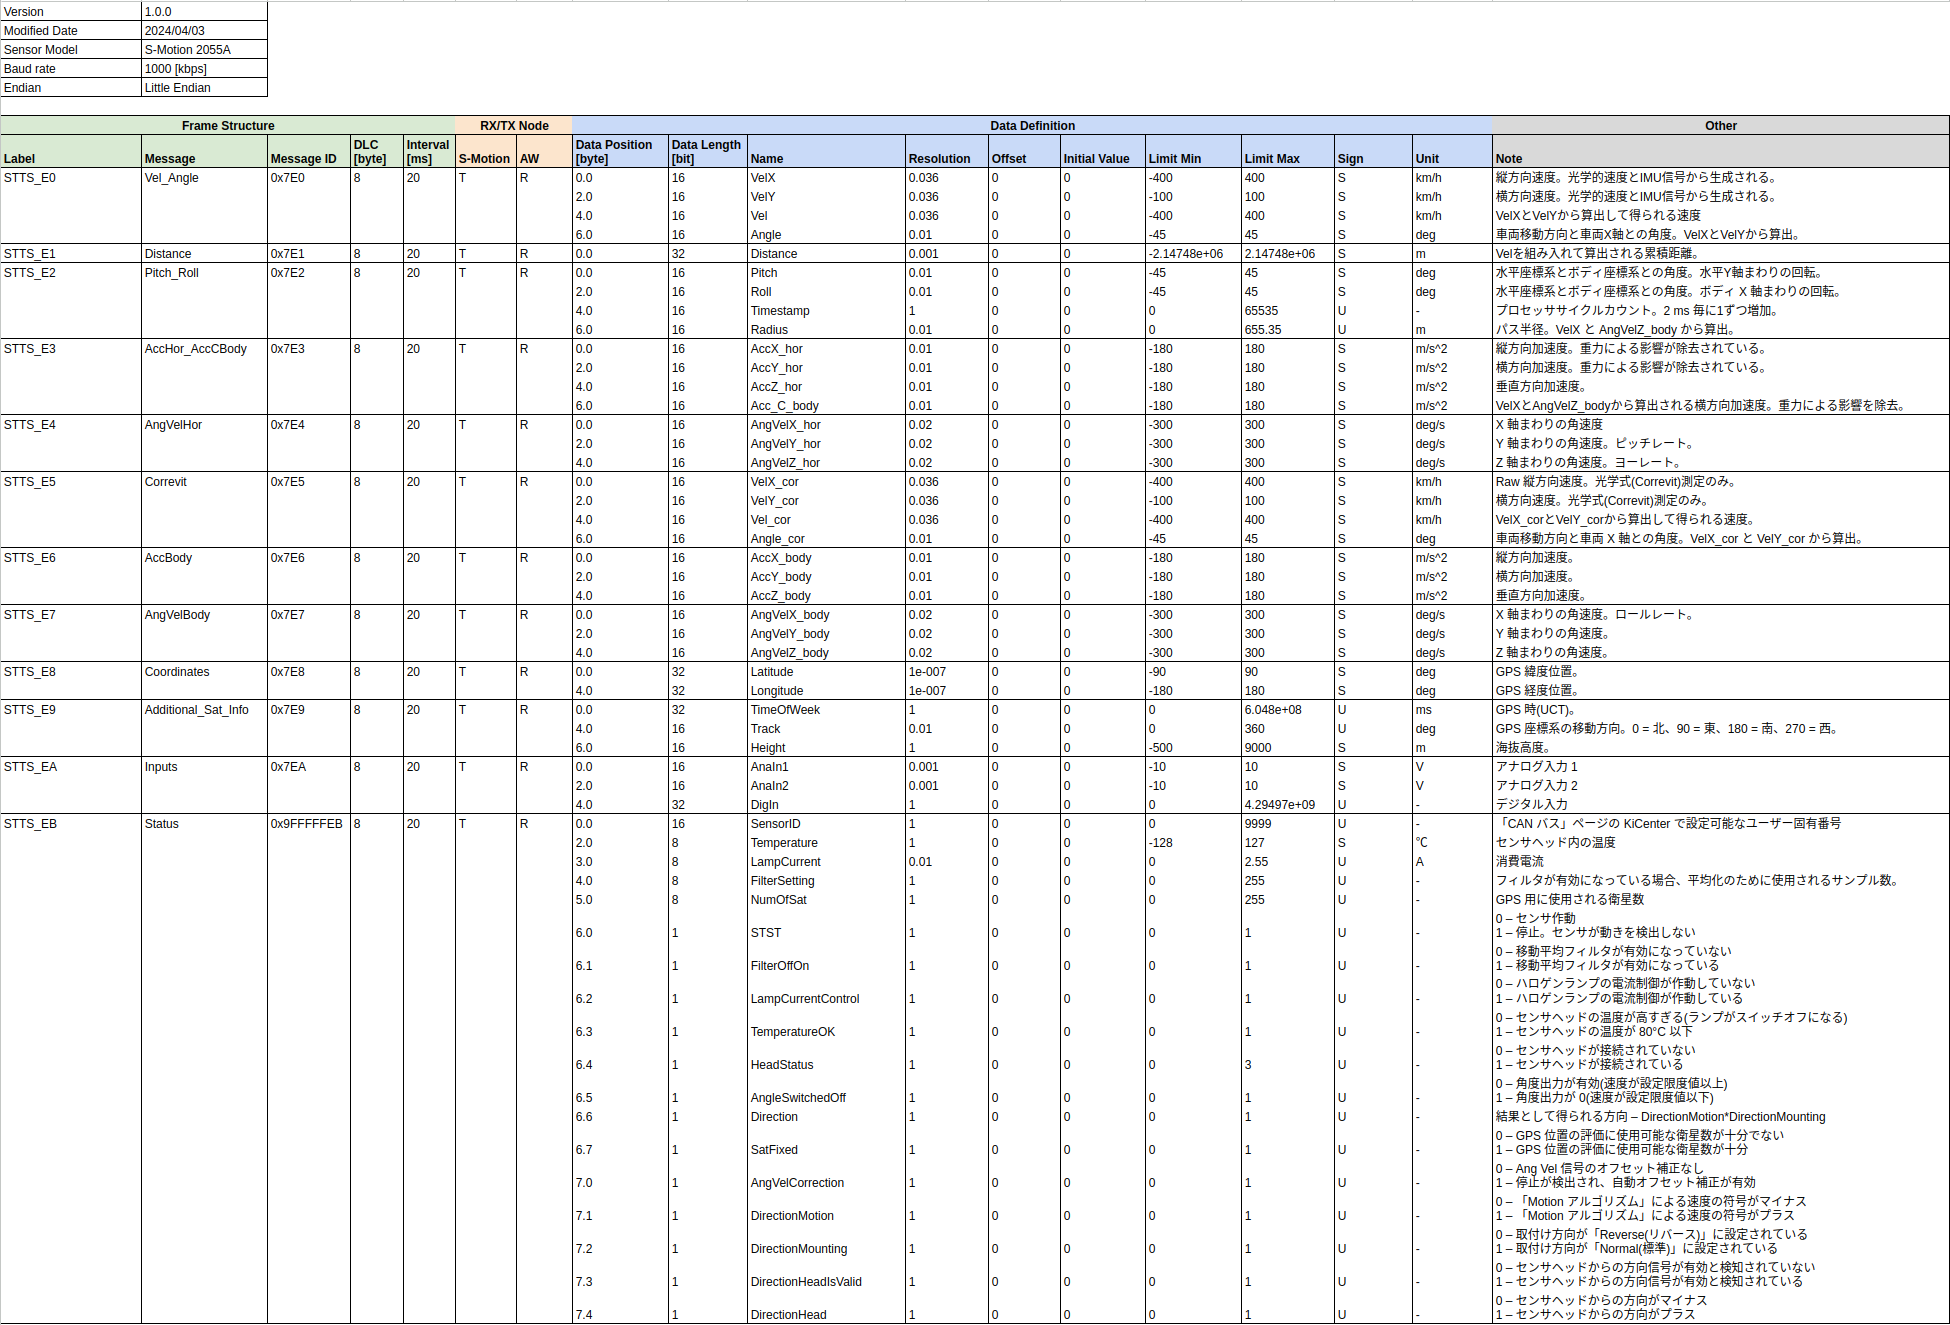Select the AngVelBody message cell

pyautogui.click(x=204, y=615)
